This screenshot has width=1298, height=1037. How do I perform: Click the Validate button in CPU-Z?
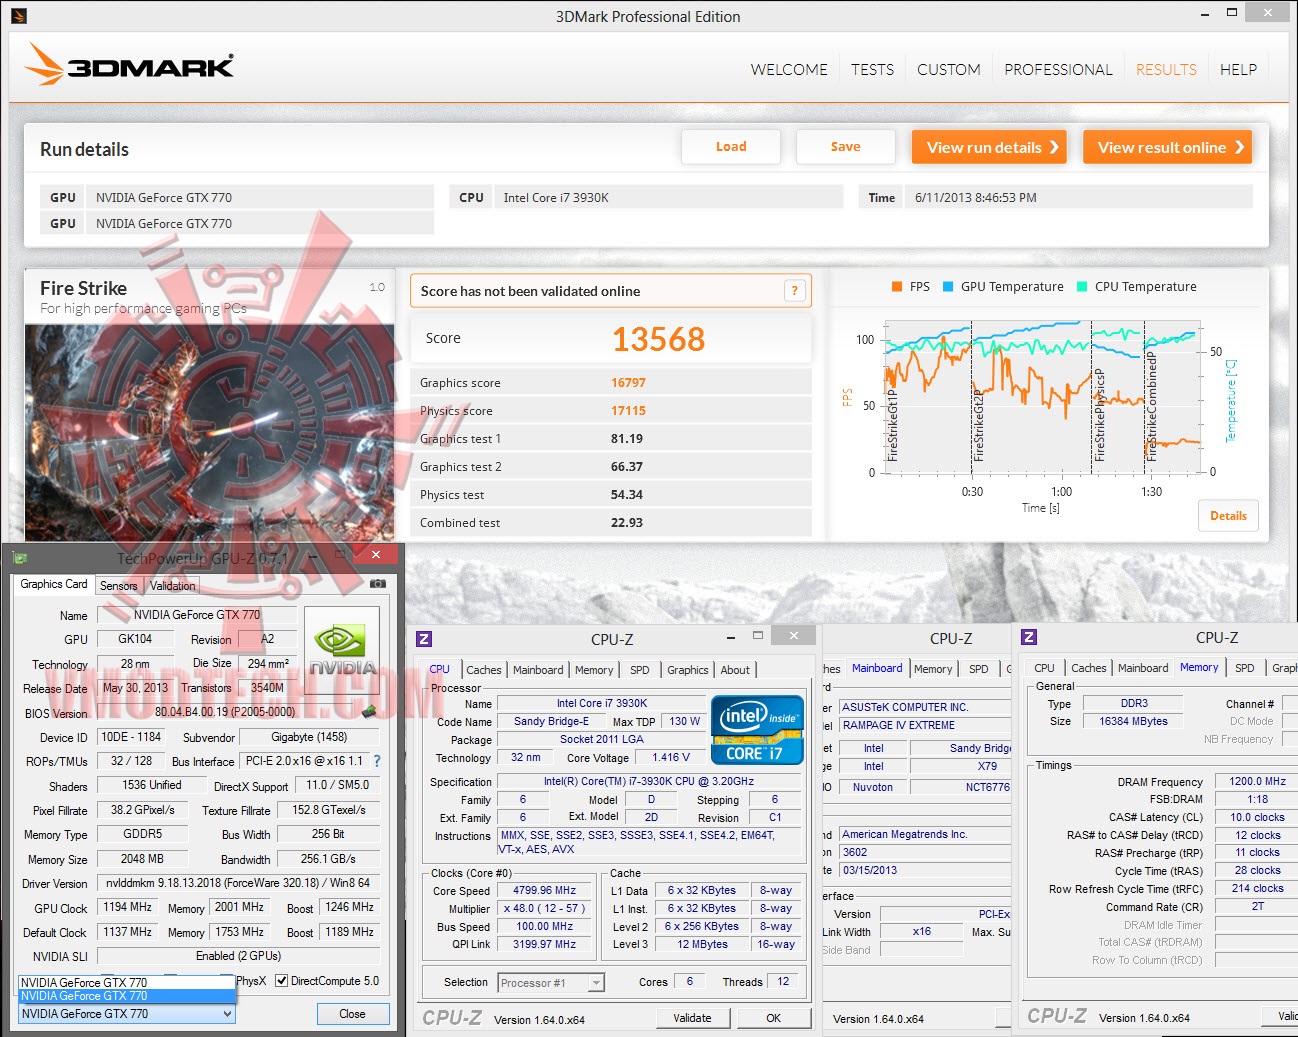[x=692, y=1018]
